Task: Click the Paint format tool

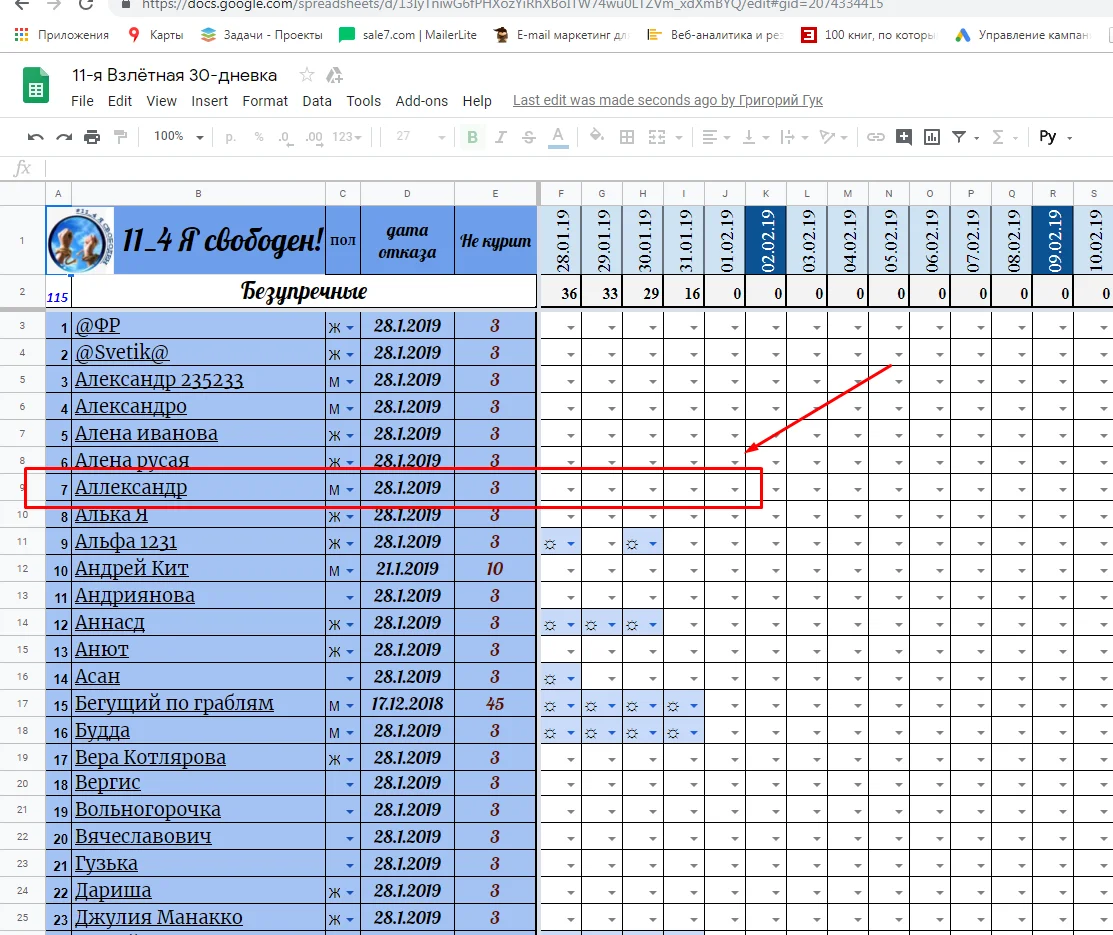Action: tap(119, 137)
